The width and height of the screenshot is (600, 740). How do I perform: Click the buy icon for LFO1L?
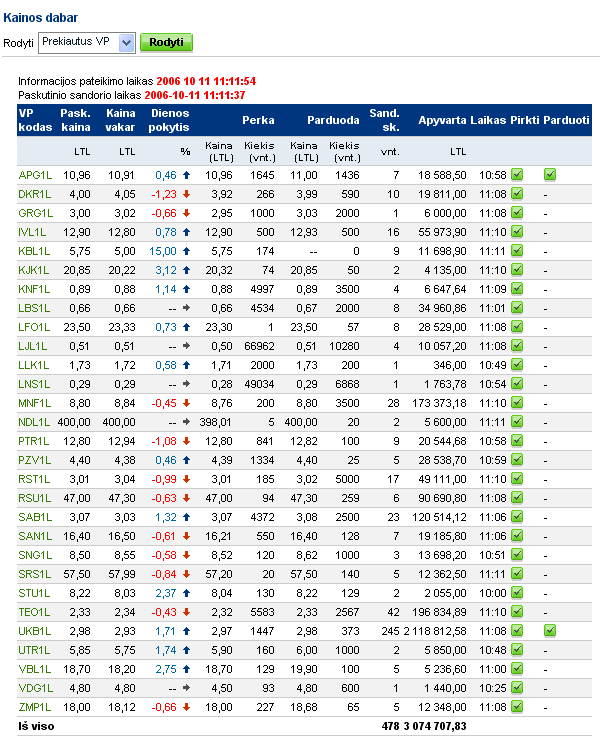tap(517, 327)
